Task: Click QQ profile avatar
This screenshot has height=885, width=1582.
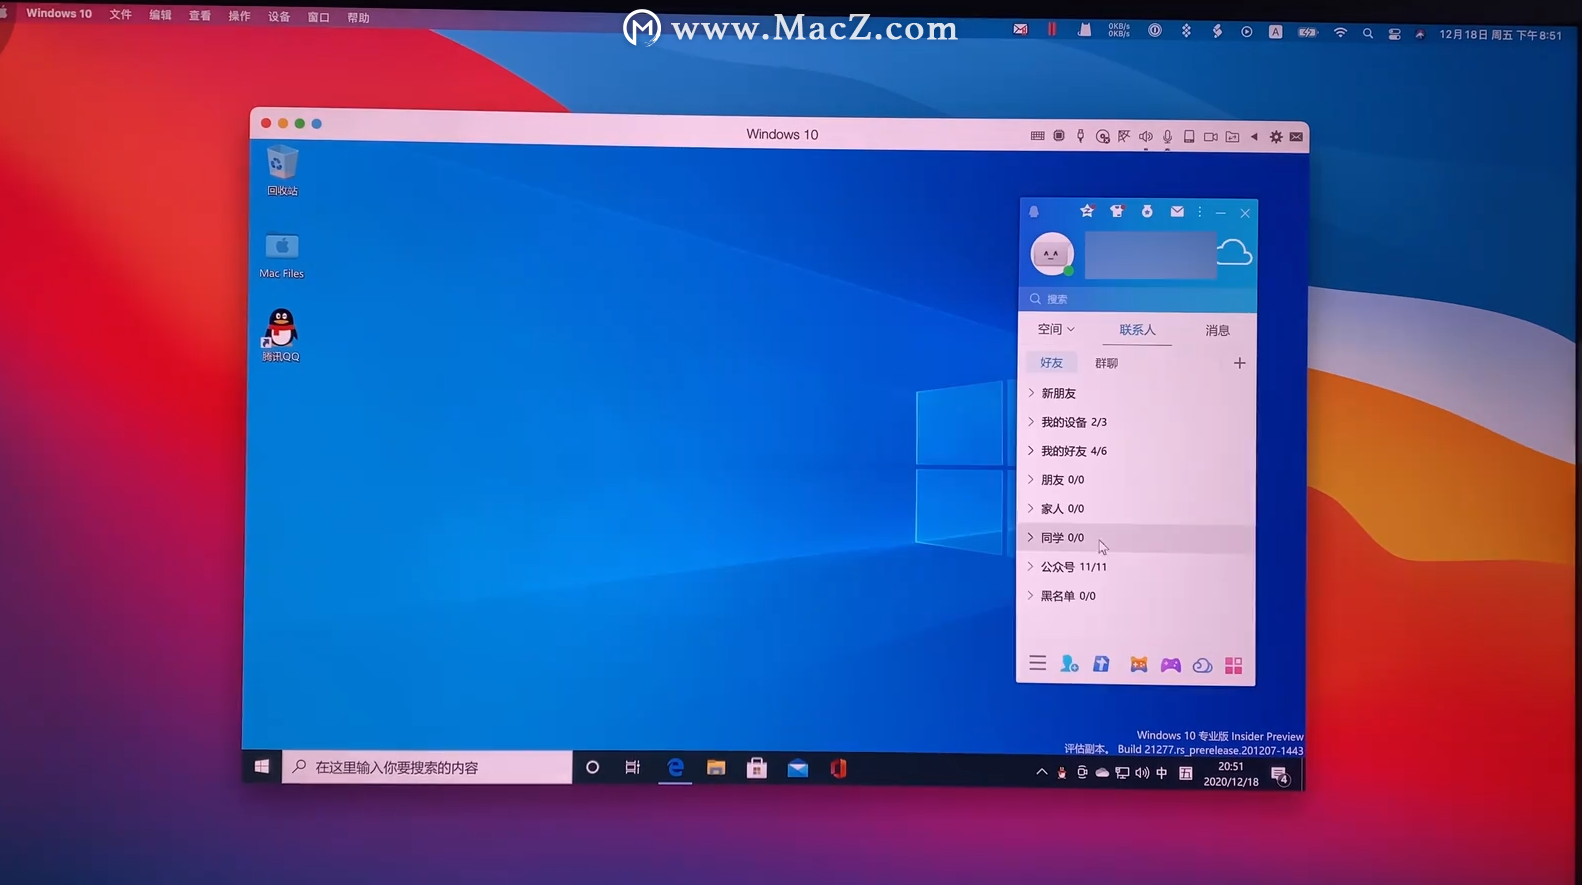Action: [1052, 254]
